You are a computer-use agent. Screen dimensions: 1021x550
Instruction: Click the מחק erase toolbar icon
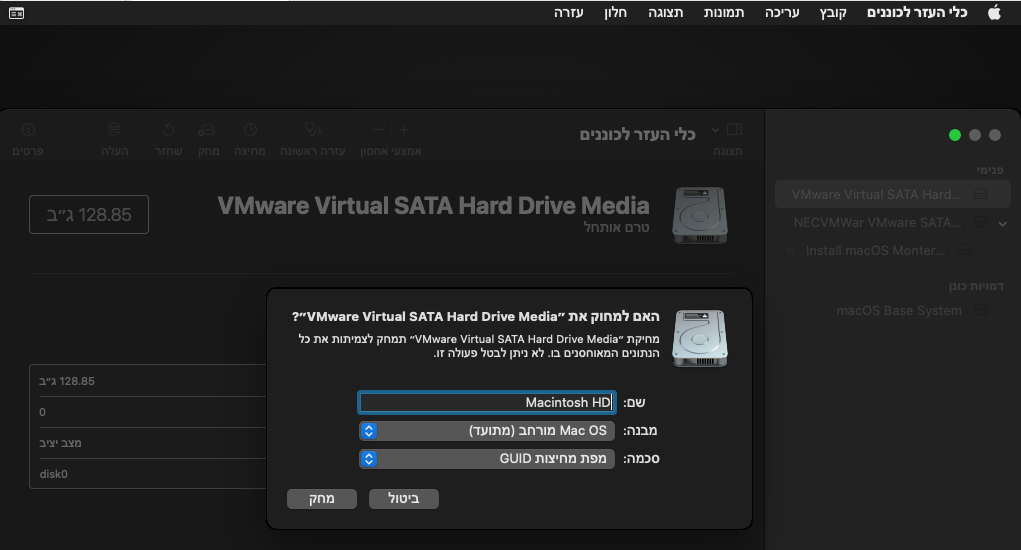pyautogui.click(x=207, y=130)
